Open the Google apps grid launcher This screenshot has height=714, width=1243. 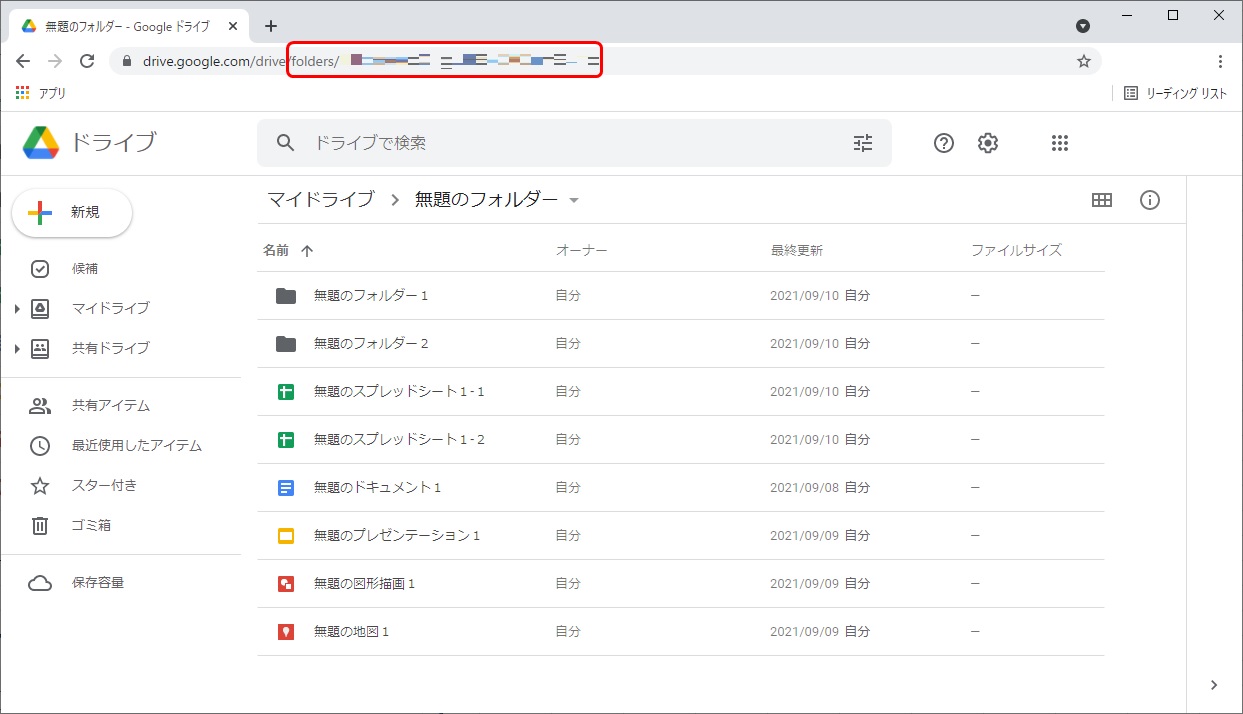point(1059,143)
